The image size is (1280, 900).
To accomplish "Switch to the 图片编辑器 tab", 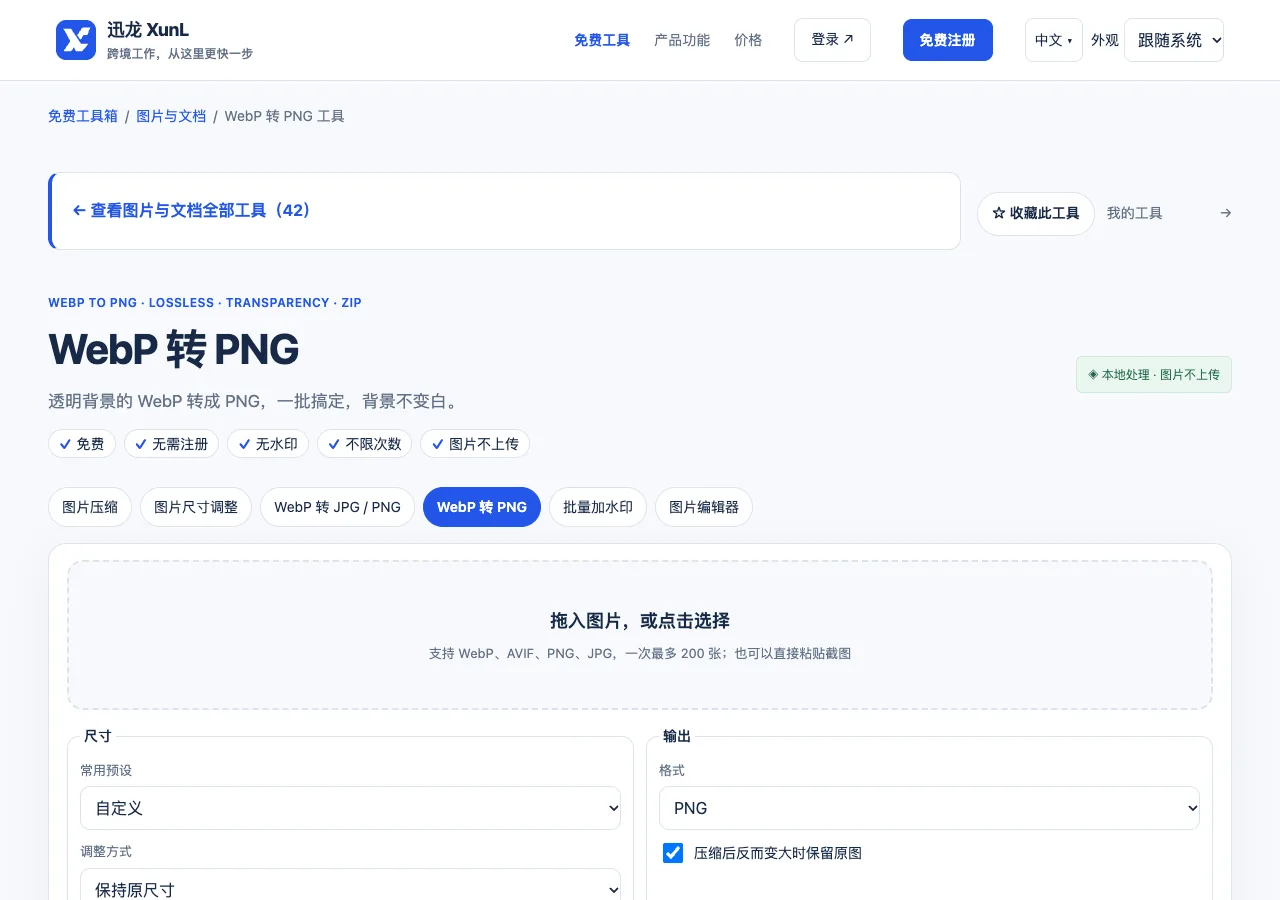I will pos(704,507).
